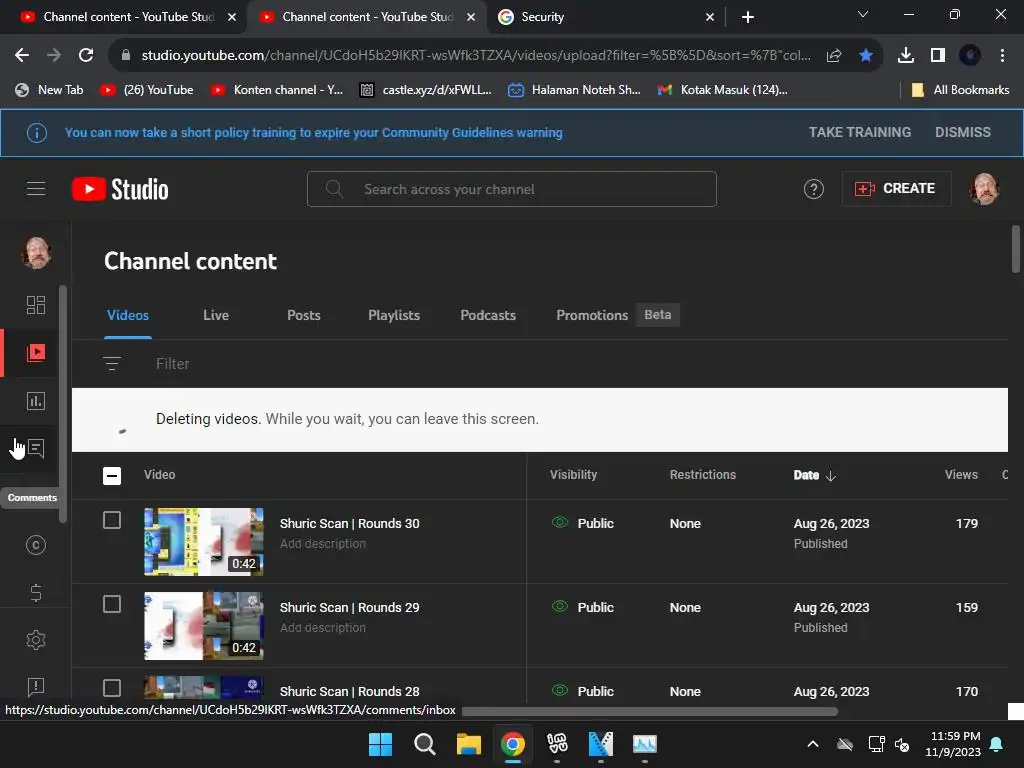The image size is (1024, 768).
Task: Sort by the Date column header
Action: click(814, 475)
